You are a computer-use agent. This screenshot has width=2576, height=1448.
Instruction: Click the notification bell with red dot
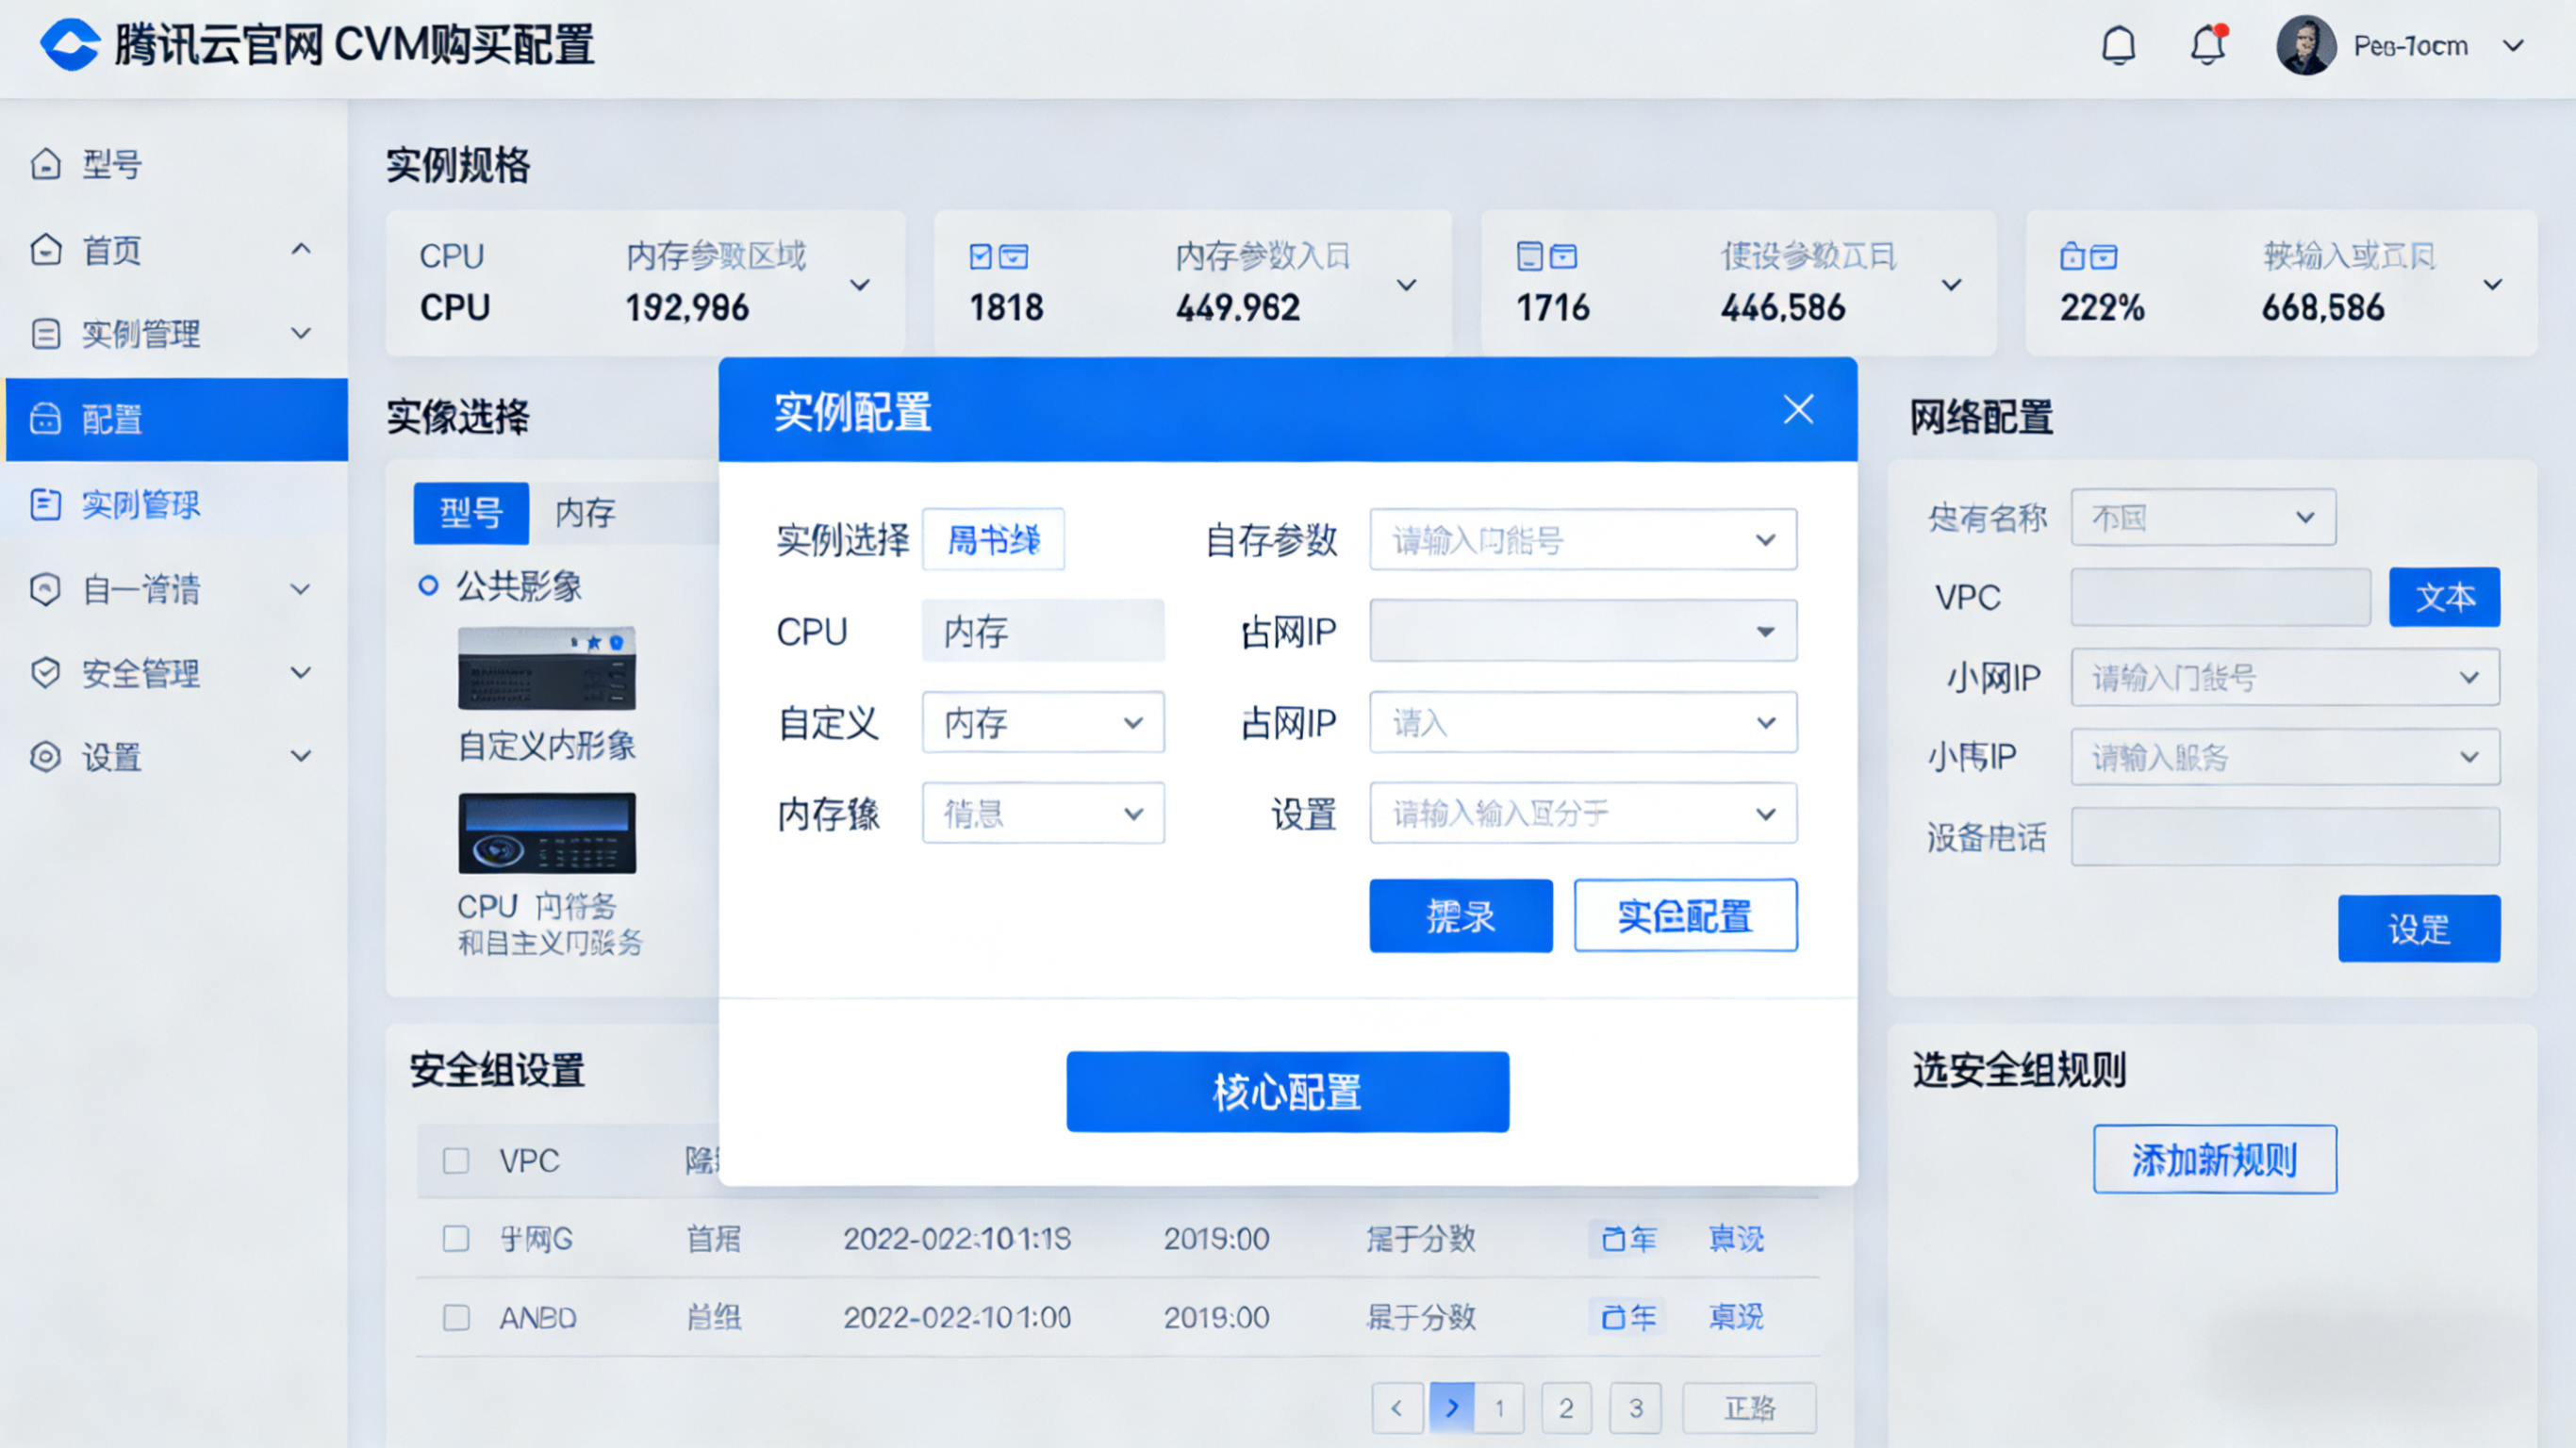coord(2208,44)
